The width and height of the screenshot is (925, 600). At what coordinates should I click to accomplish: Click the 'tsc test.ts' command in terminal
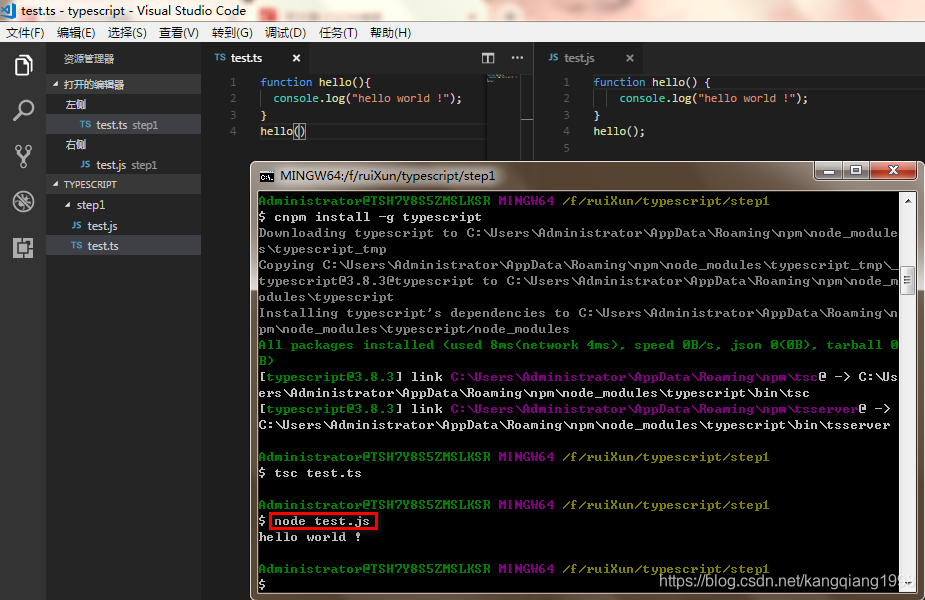tap(318, 473)
